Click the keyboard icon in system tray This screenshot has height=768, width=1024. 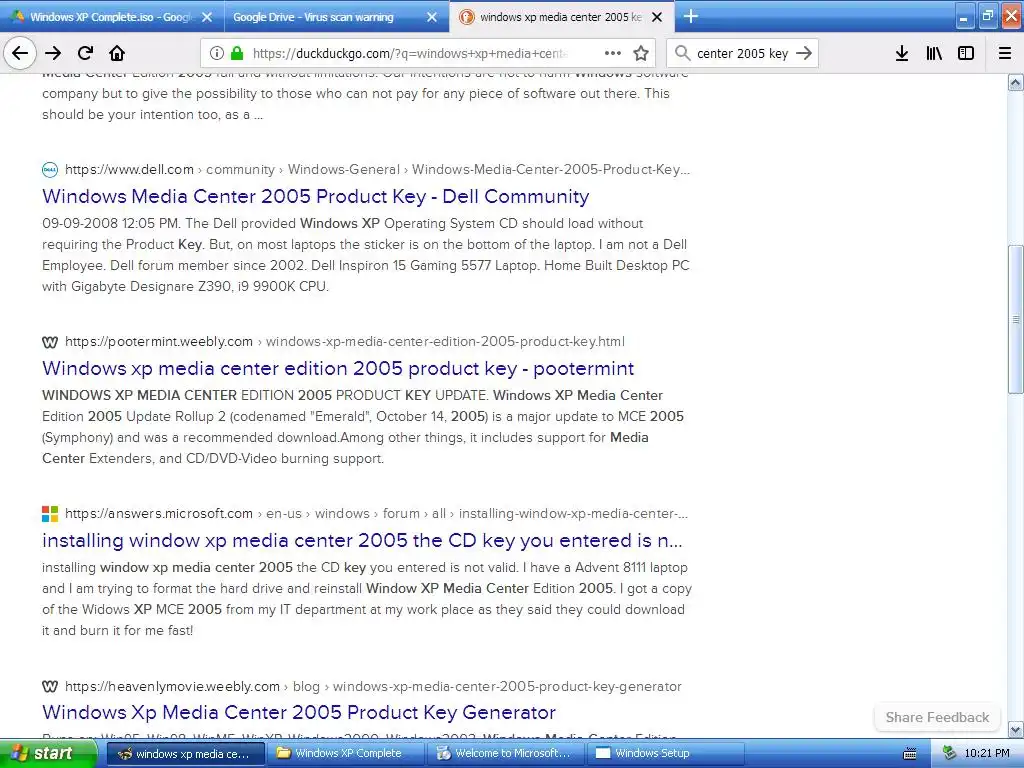point(910,754)
